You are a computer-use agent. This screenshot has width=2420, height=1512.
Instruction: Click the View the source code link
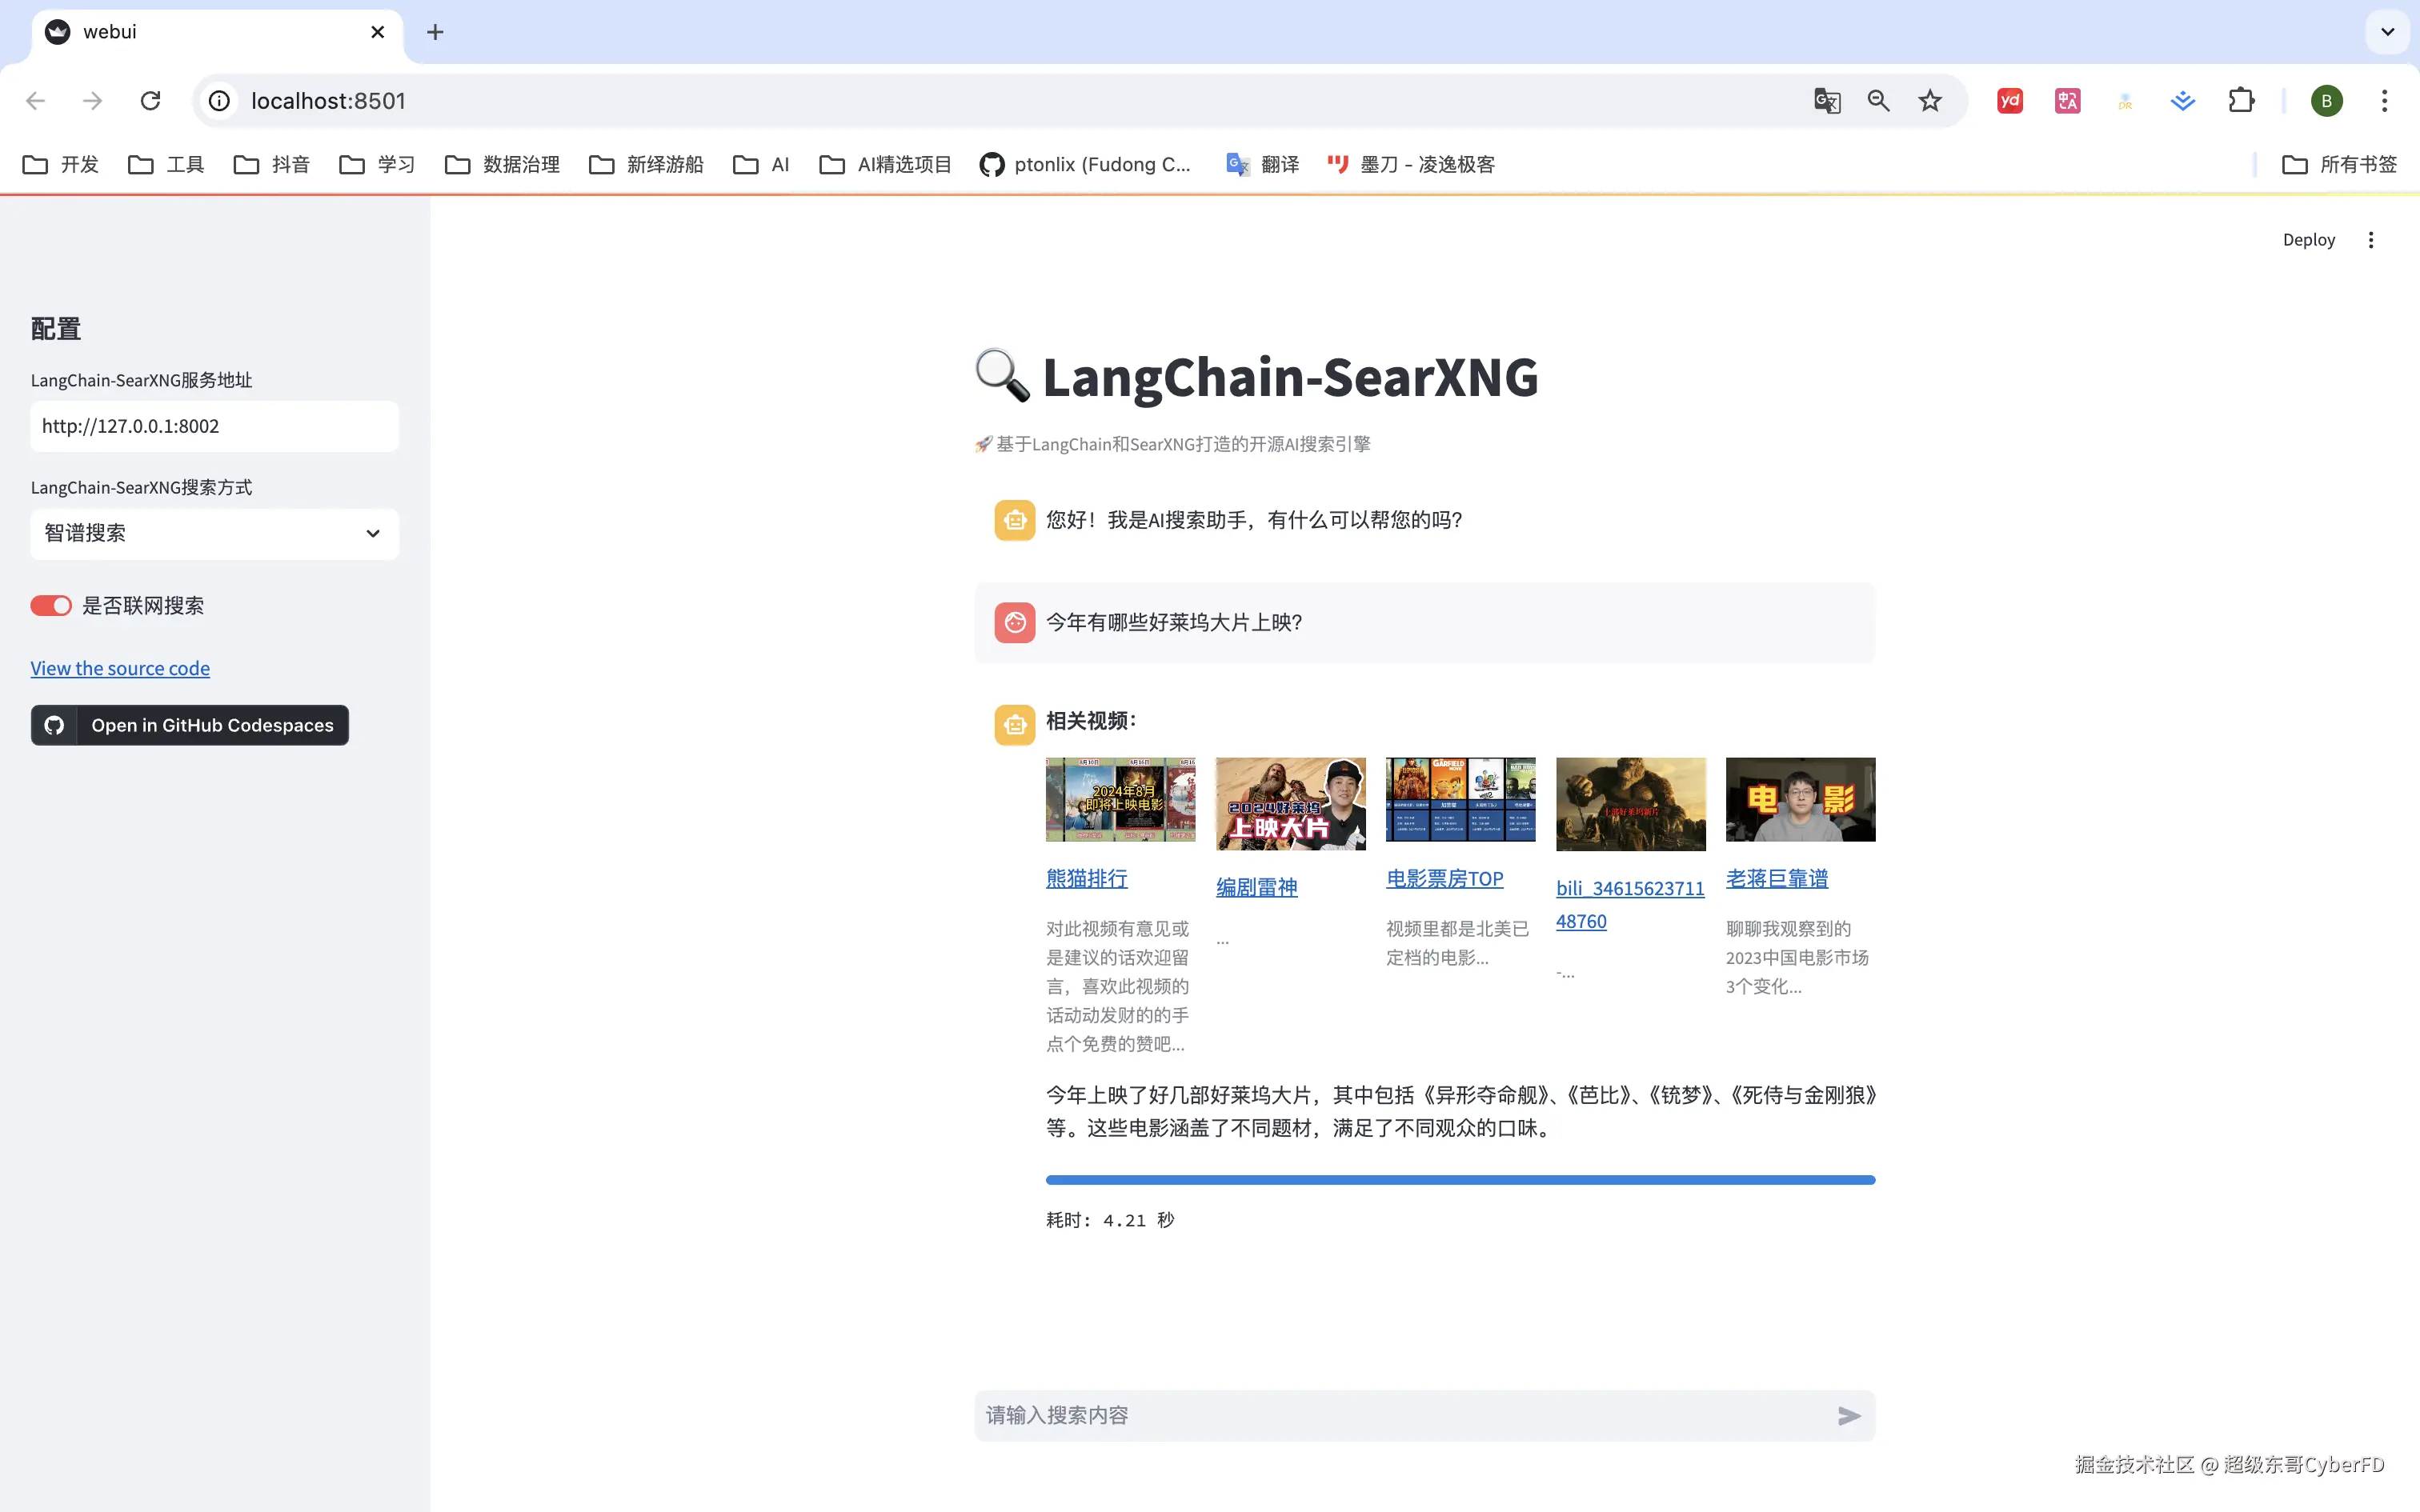point(120,668)
